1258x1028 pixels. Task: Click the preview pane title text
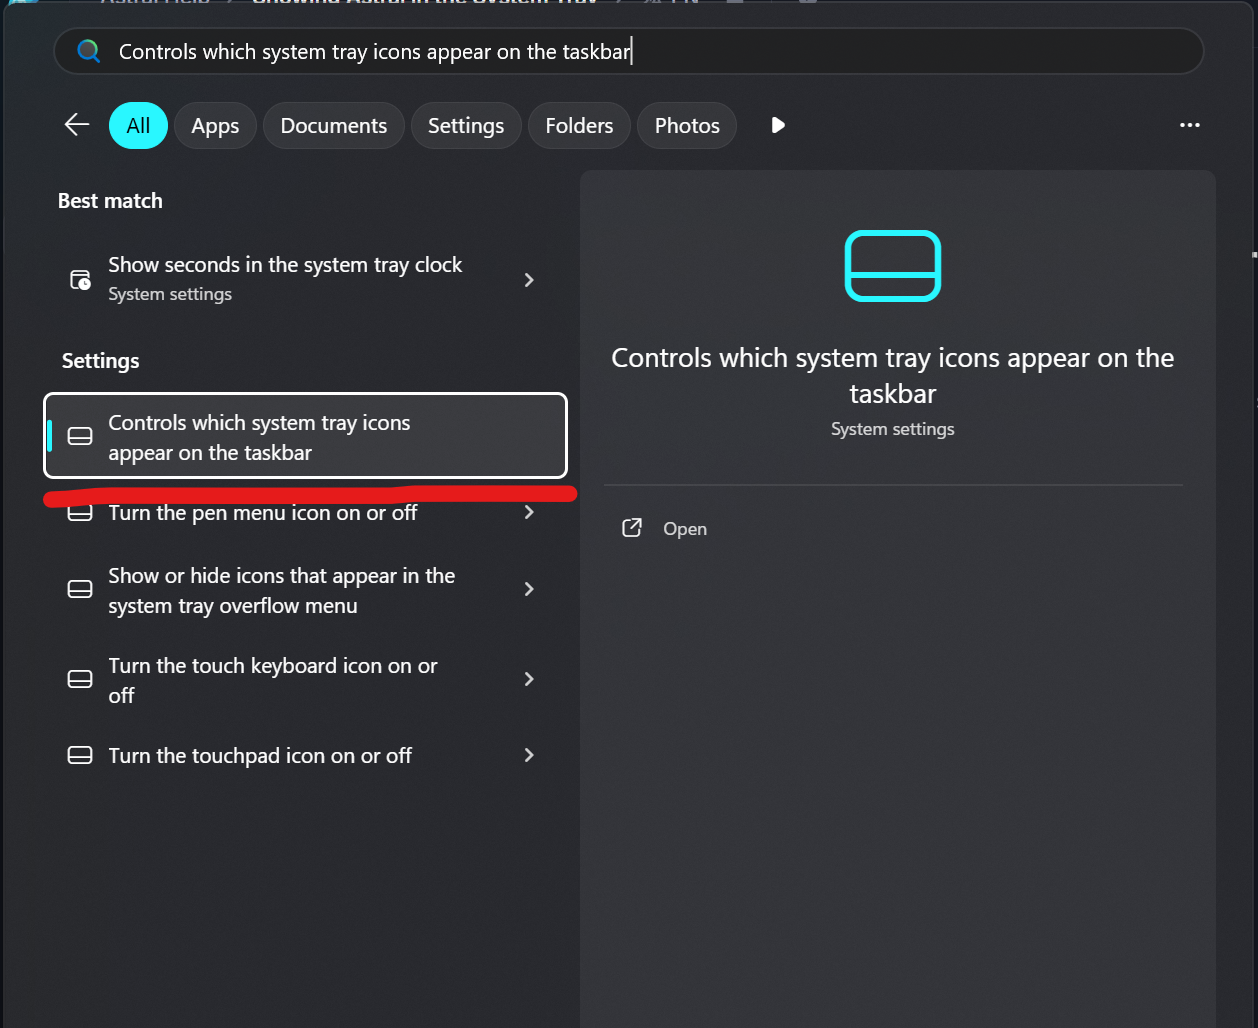893,375
